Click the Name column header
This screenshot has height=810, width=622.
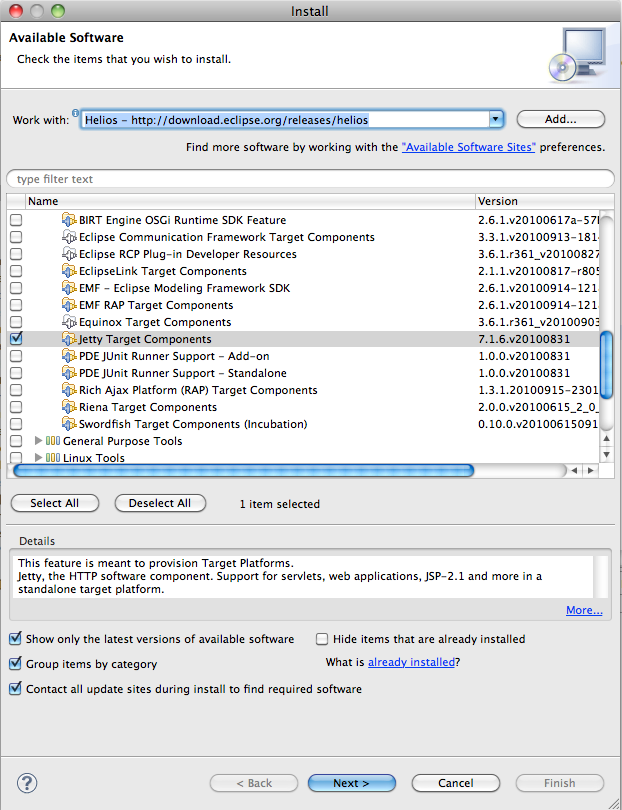pos(250,201)
